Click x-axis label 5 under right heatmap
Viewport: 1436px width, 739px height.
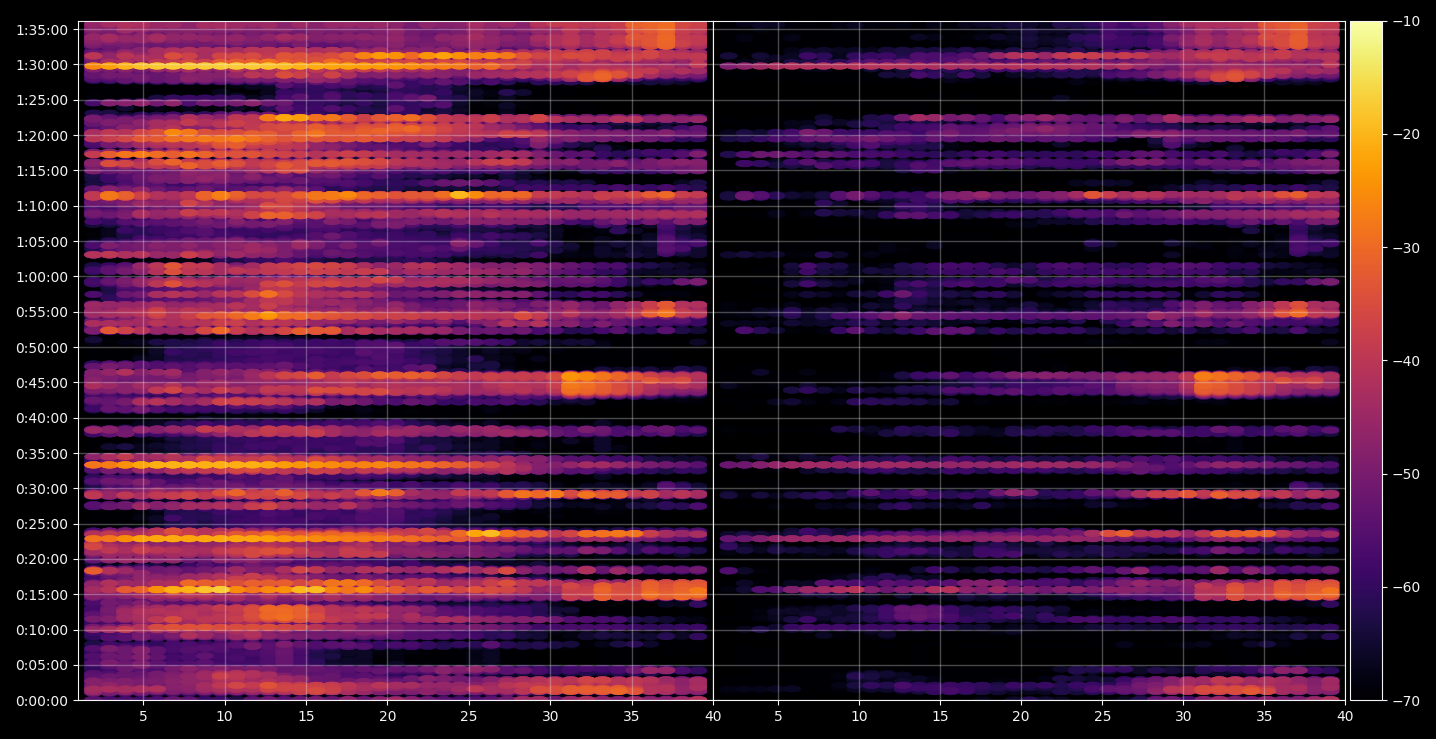pos(777,716)
